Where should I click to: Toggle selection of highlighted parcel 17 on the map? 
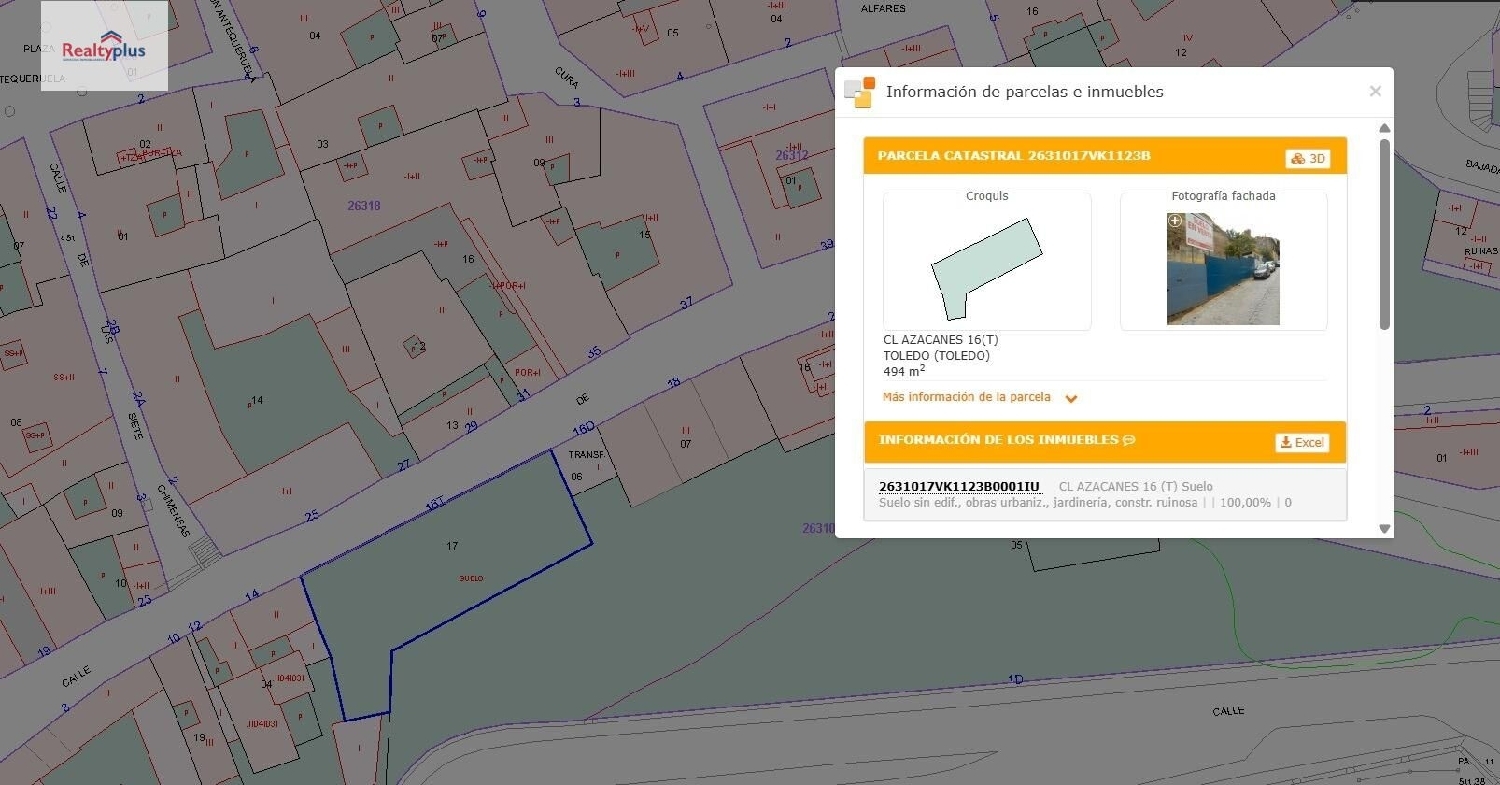coord(451,546)
